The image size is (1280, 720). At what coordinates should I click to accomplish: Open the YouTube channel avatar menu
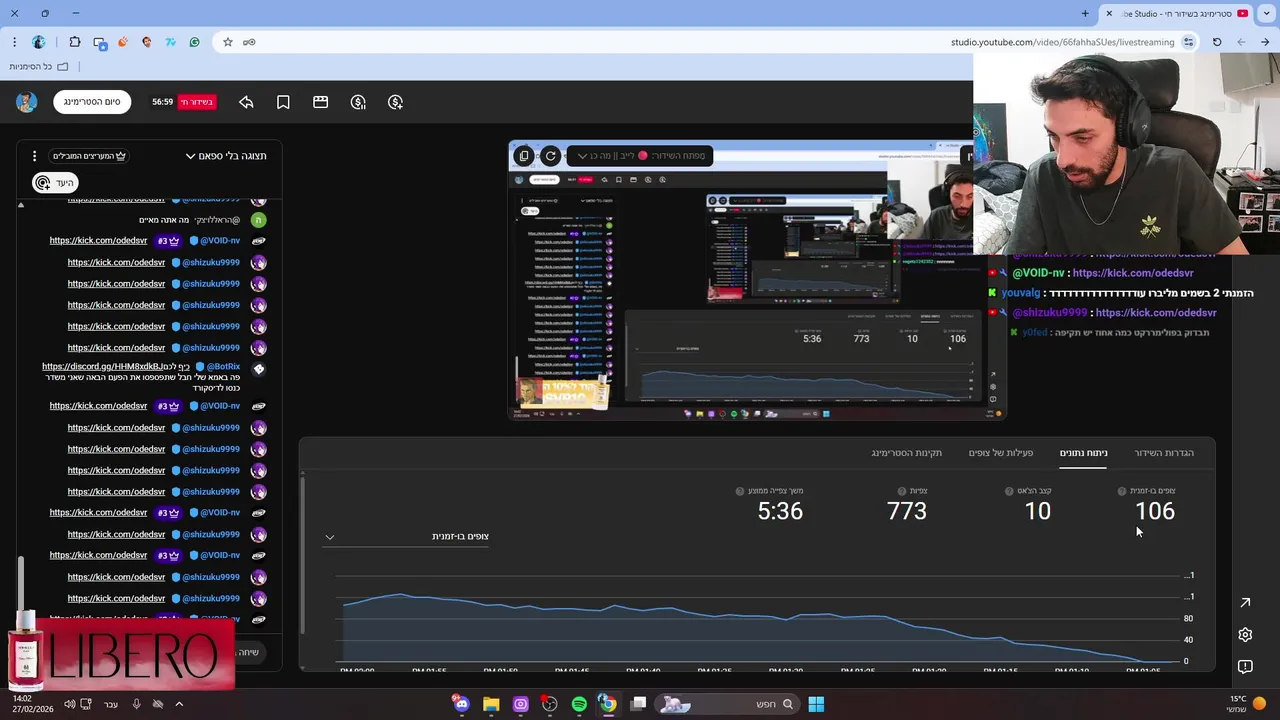click(27, 102)
